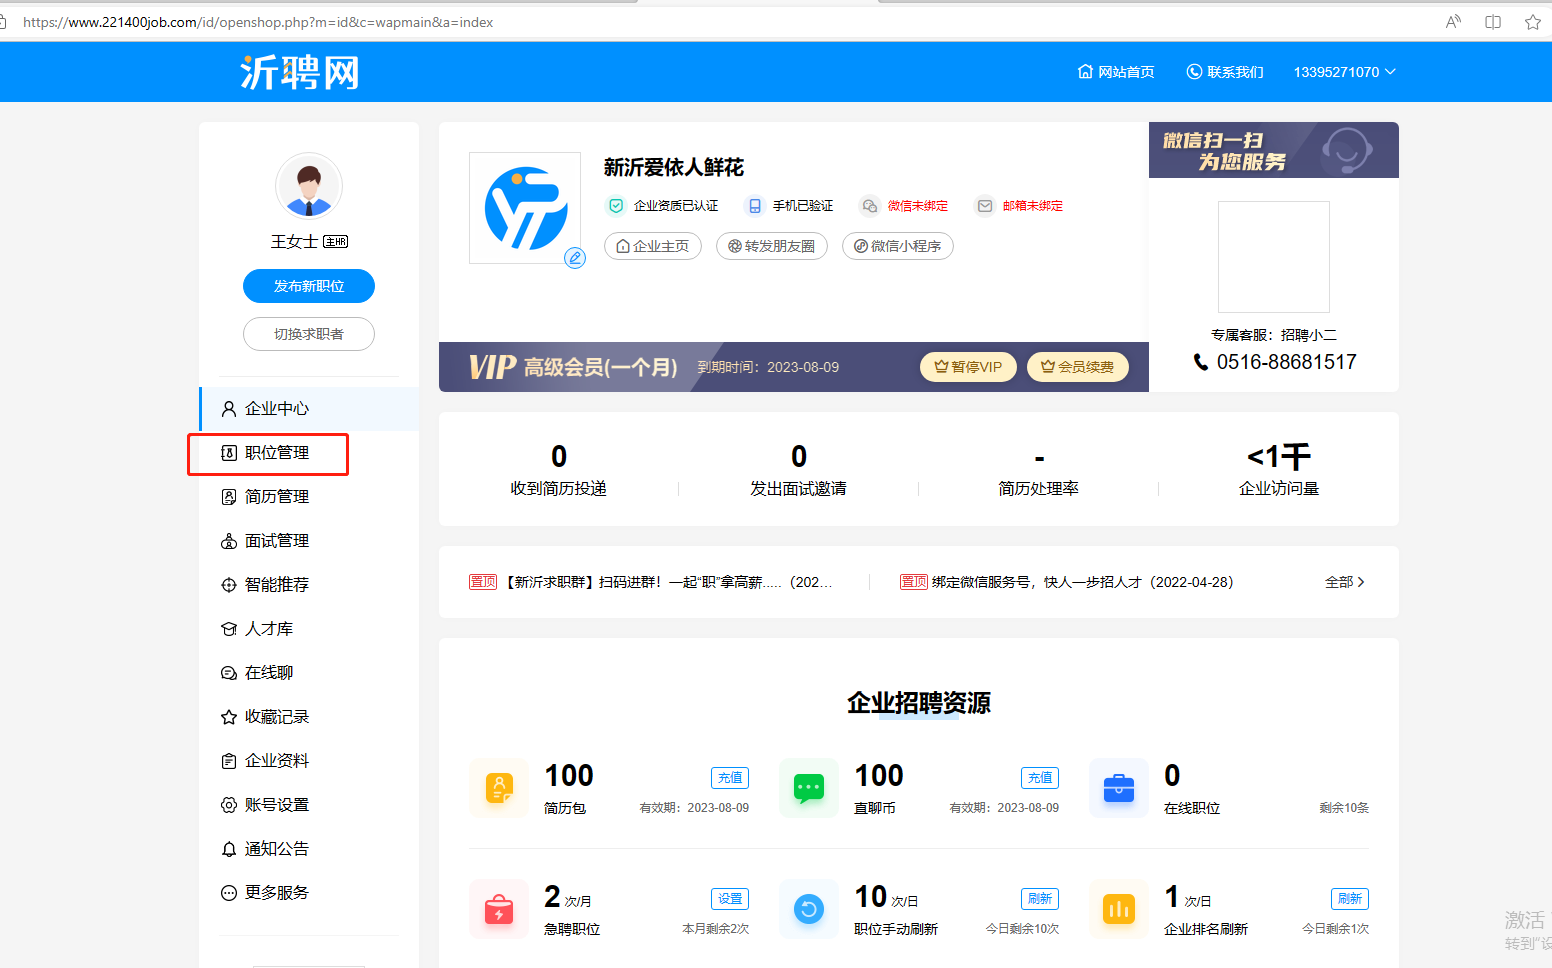
Task: Expand the 13395271070 account dropdown
Action: pos(1344,72)
